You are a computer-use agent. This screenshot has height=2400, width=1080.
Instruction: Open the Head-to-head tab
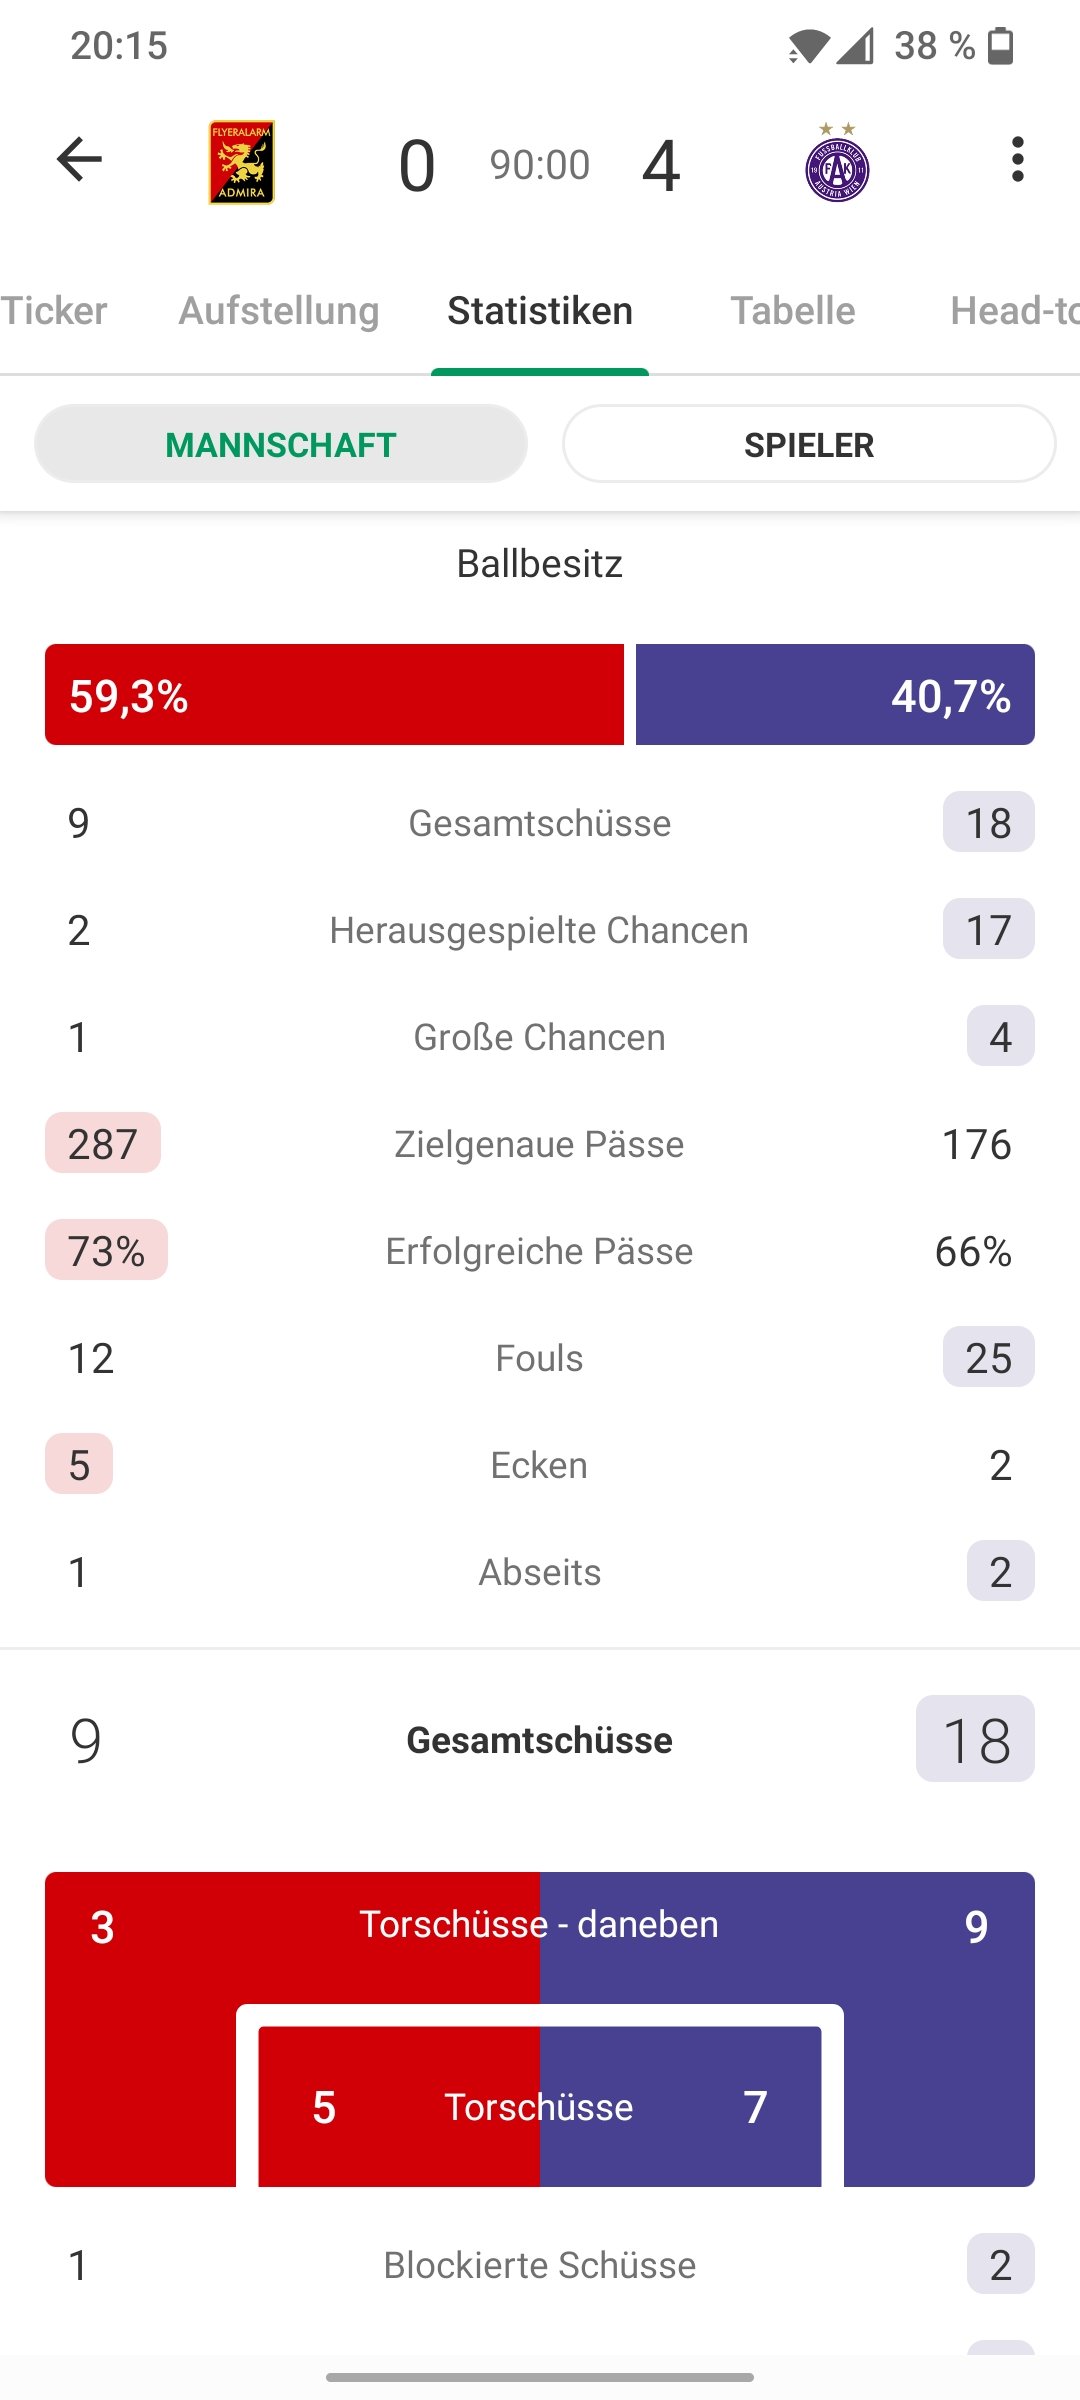point(1012,311)
